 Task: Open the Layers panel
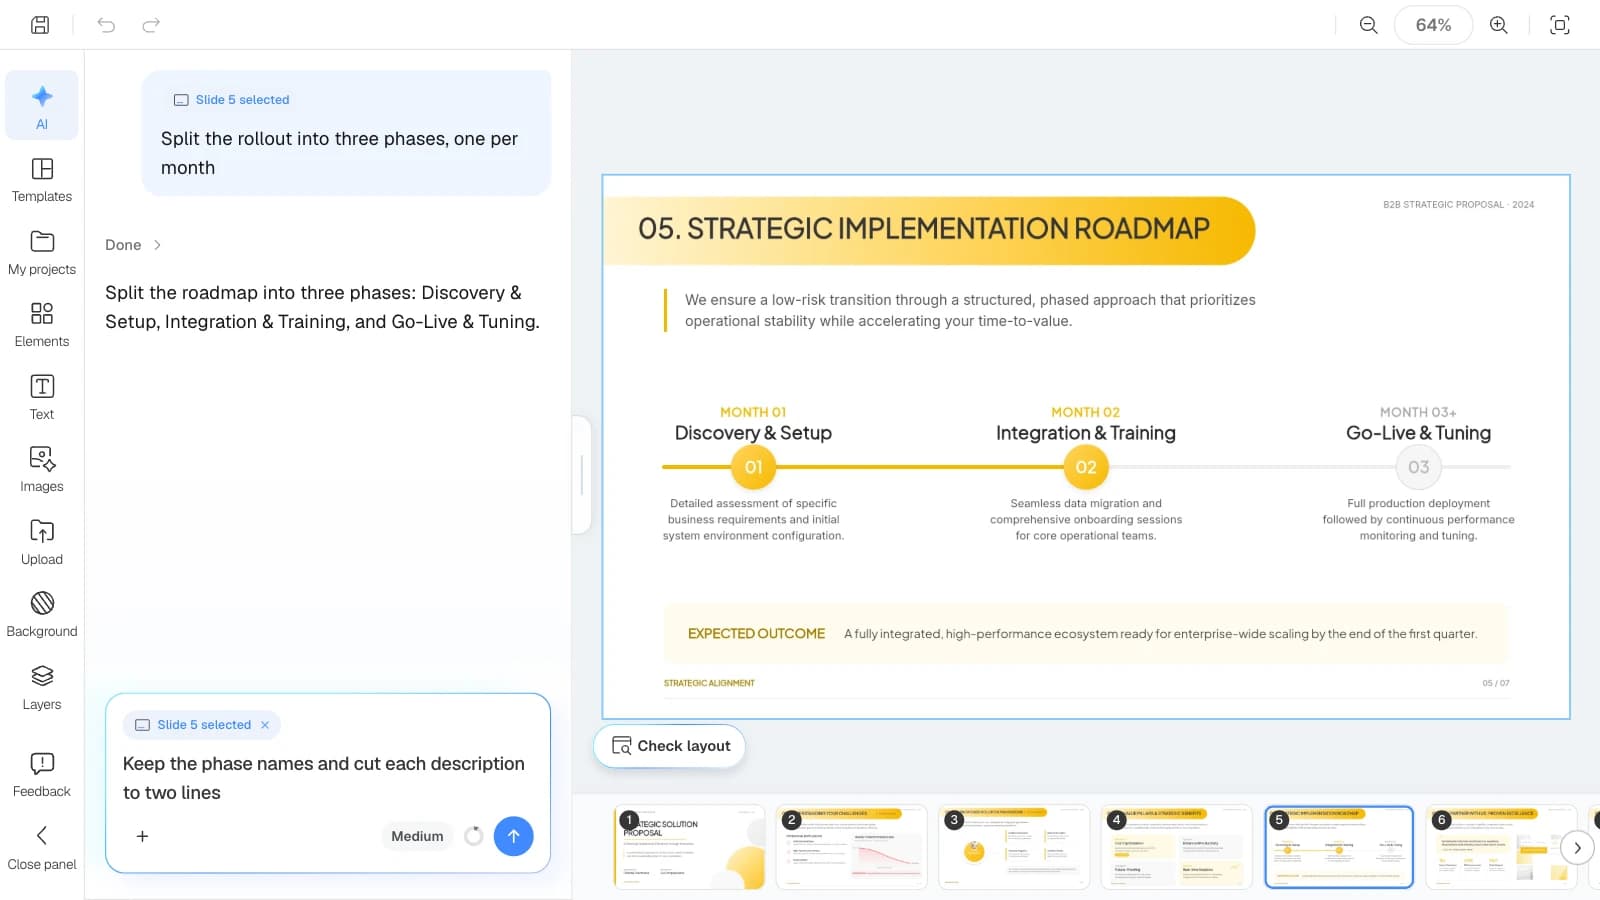[x=42, y=688]
